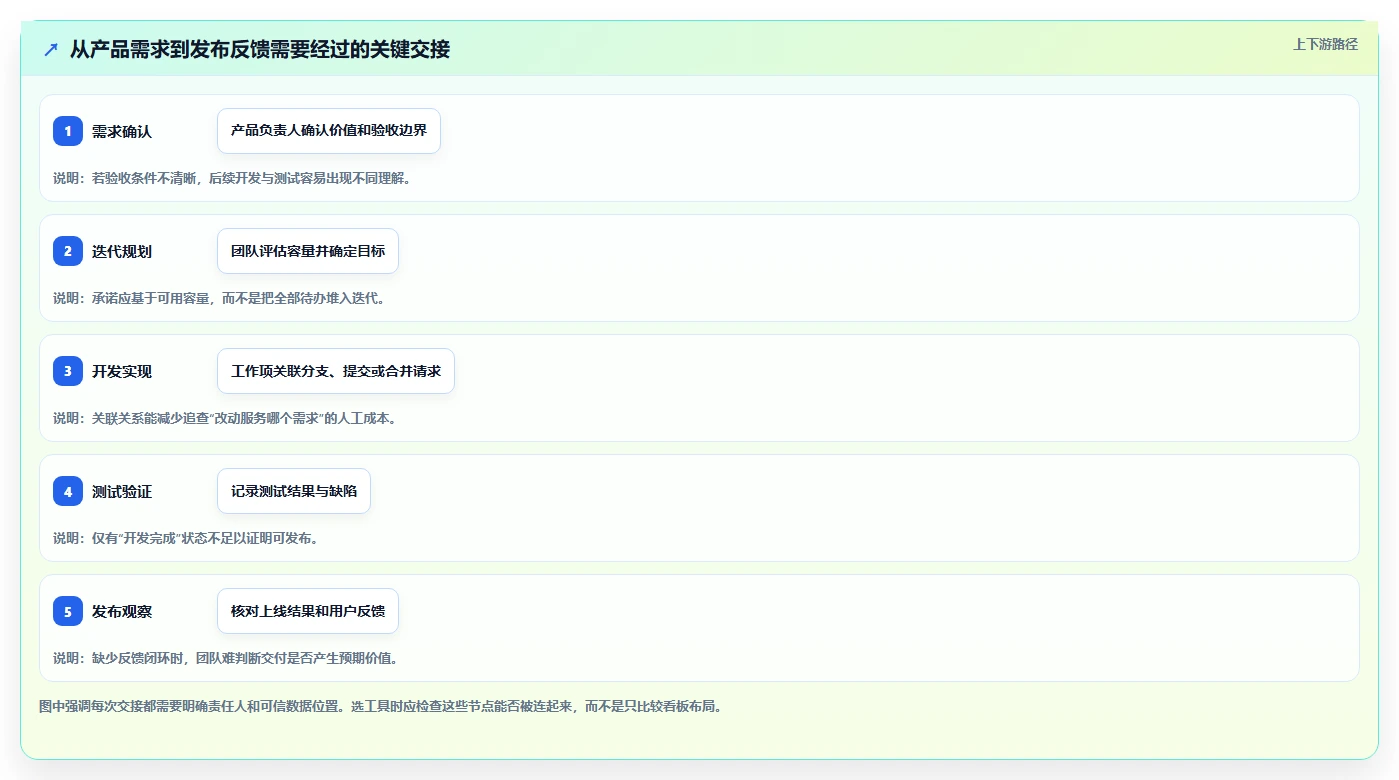Click the note 缺少反馈闭环时
This screenshot has width=1399, height=780.
tap(225, 658)
